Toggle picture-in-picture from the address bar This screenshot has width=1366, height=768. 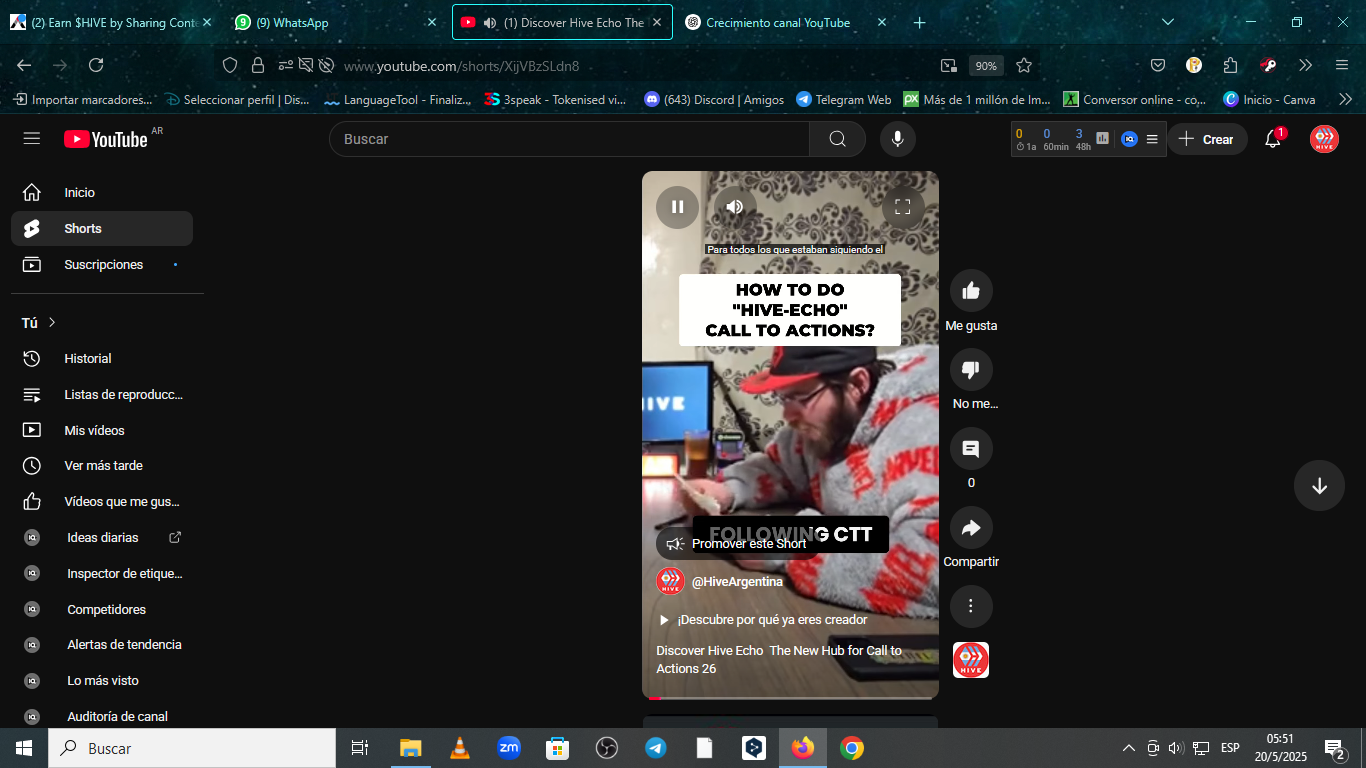pos(948,65)
